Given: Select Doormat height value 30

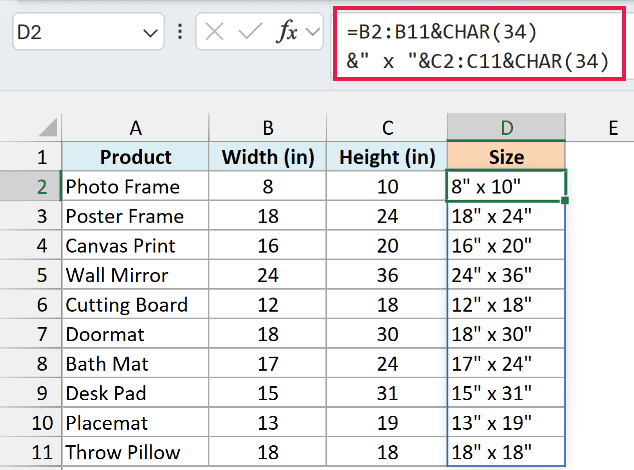Looking at the screenshot, I should 387,334.
